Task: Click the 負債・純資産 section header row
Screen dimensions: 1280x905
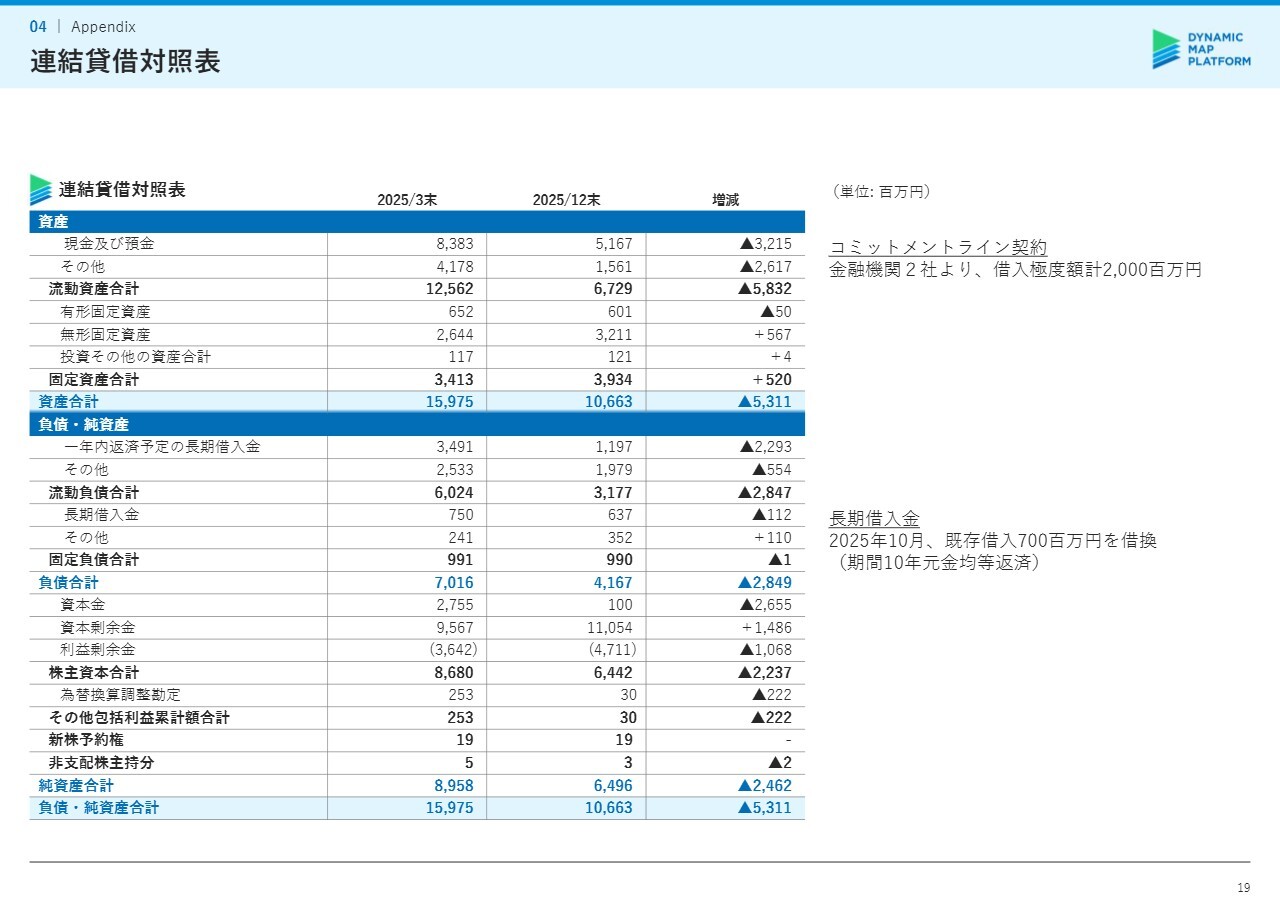Action: coord(416,425)
